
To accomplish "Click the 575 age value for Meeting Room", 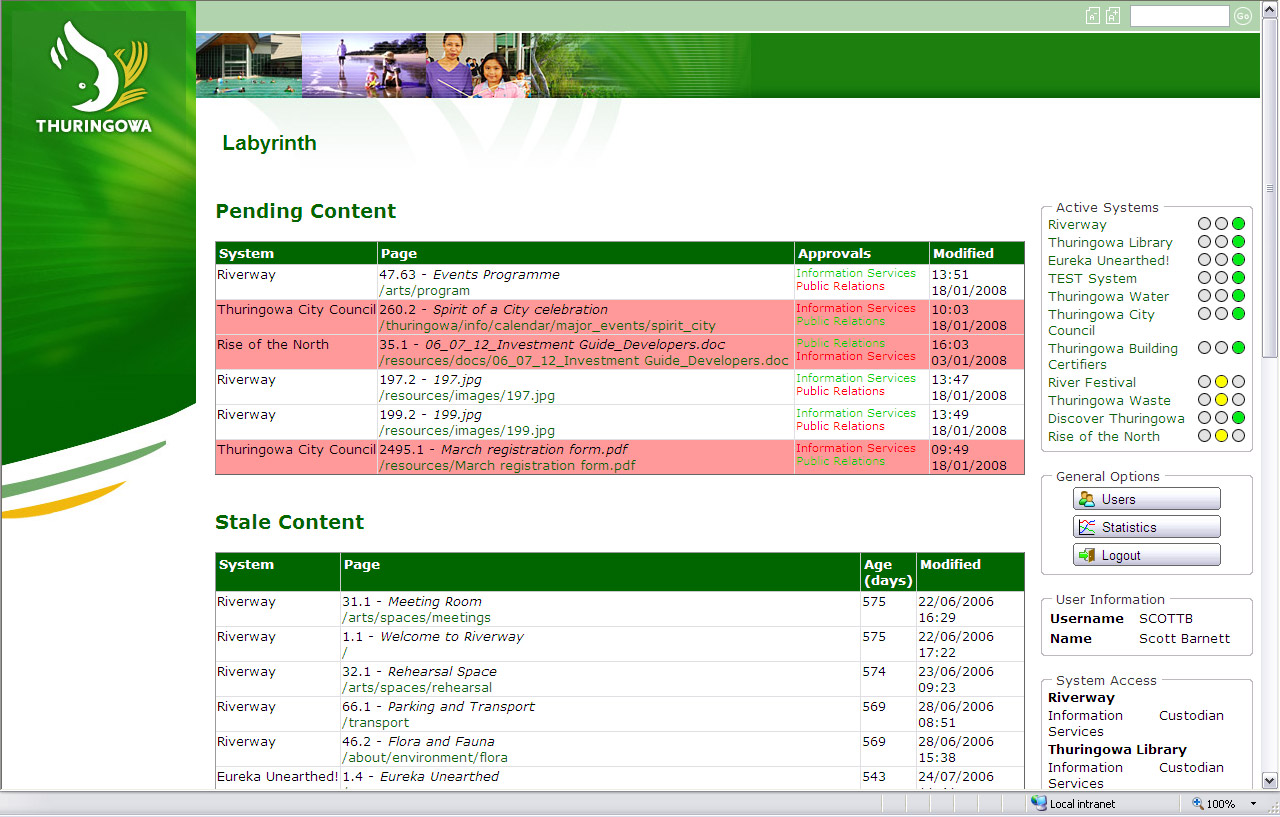I will coord(874,602).
